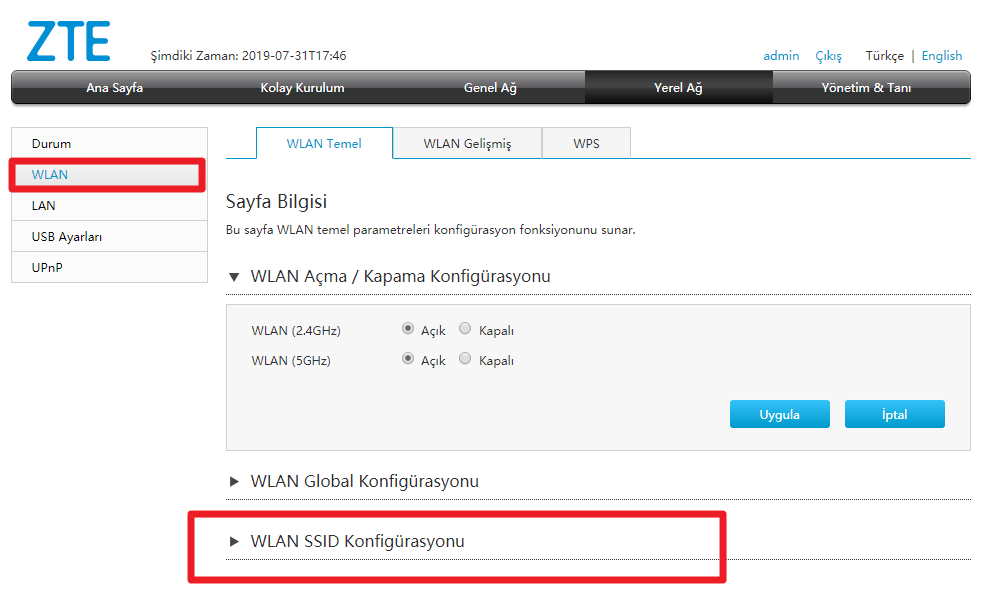Open Yönetim & Tanı section
989x605 pixels.
click(870, 88)
